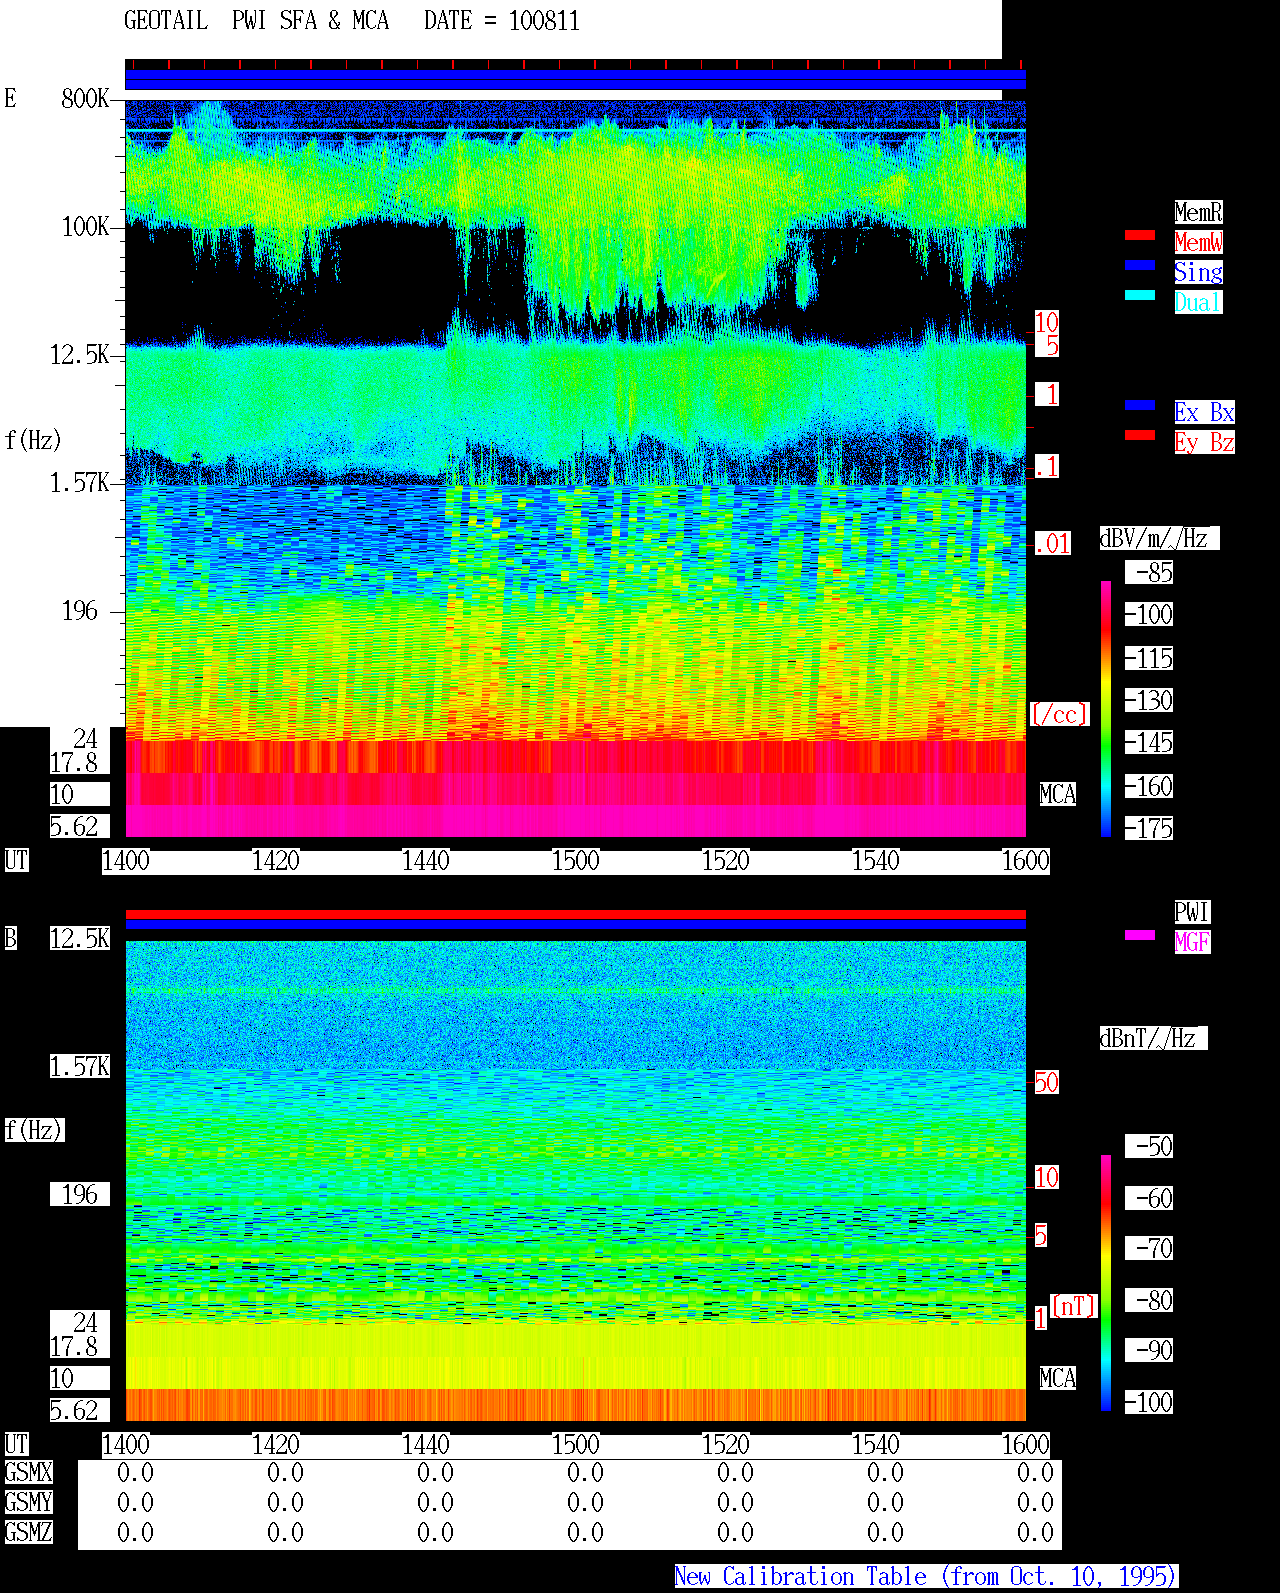Click the GEOTAIL PWI SFA & MCA title
Image resolution: width=1280 pixels, height=1593 pixels.
(x=256, y=21)
